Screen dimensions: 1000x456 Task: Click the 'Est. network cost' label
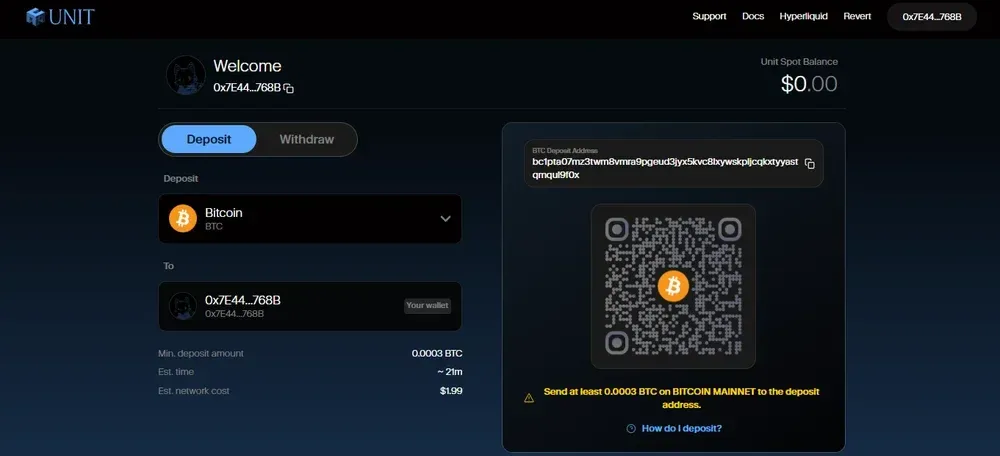(194, 391)
